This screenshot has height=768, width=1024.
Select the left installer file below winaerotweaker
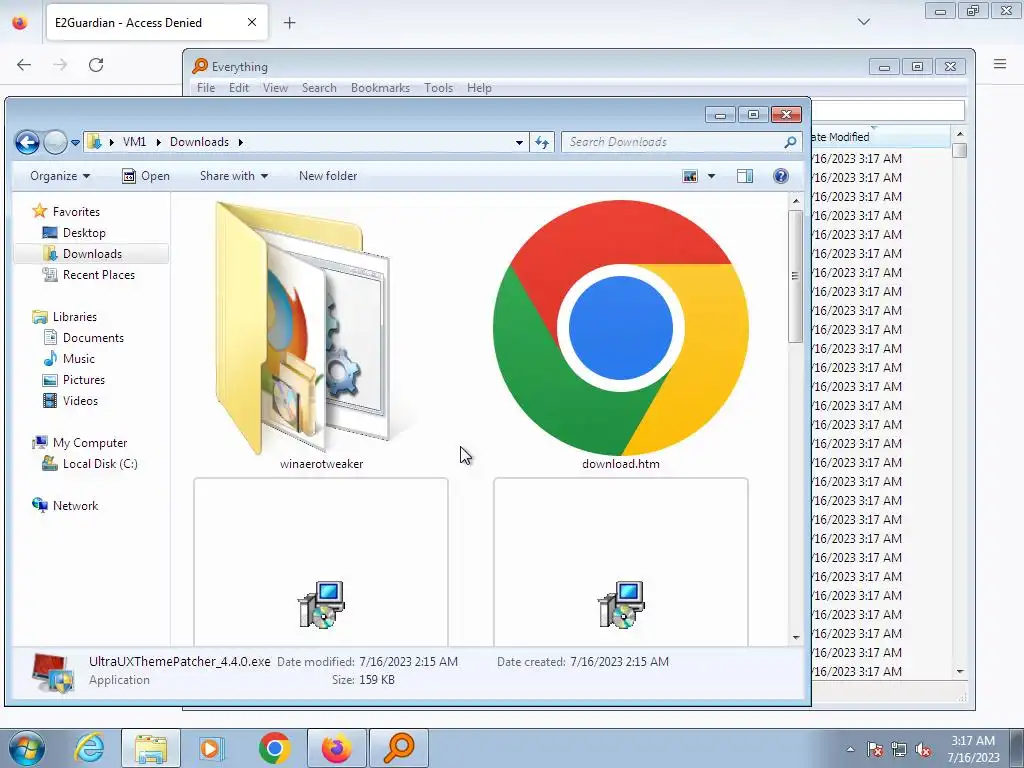pos(321,562)
